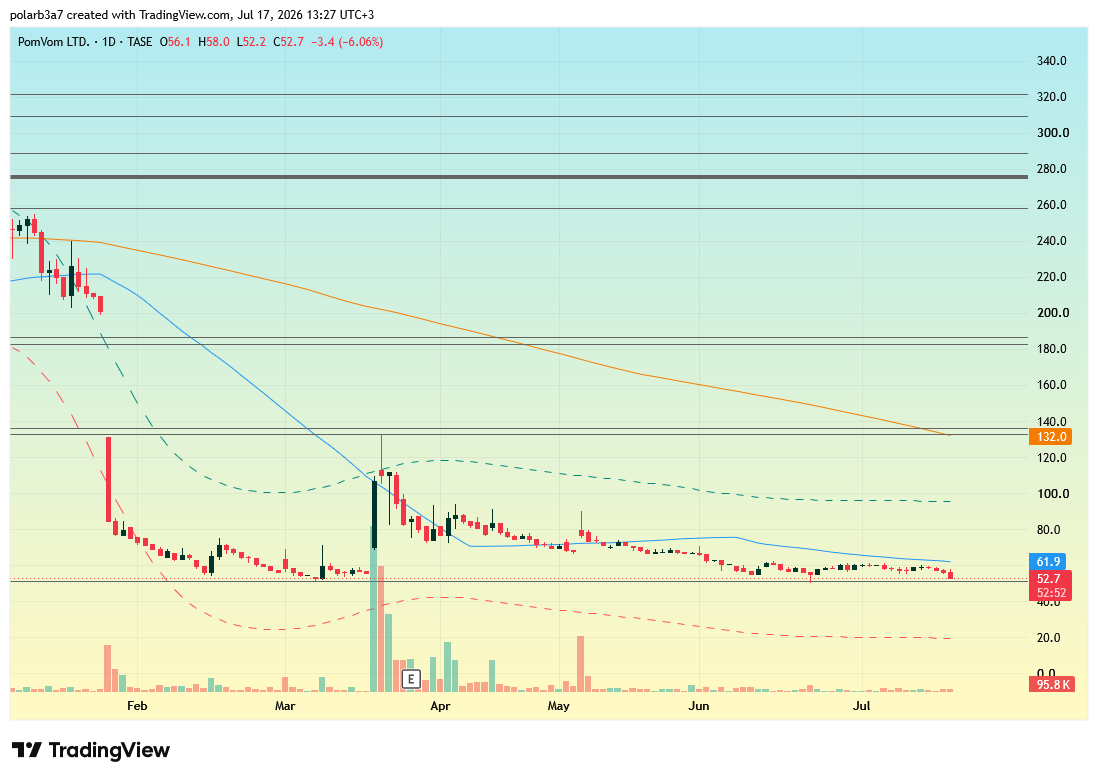Click the large red gap-down candle before February

click(109, 480)
